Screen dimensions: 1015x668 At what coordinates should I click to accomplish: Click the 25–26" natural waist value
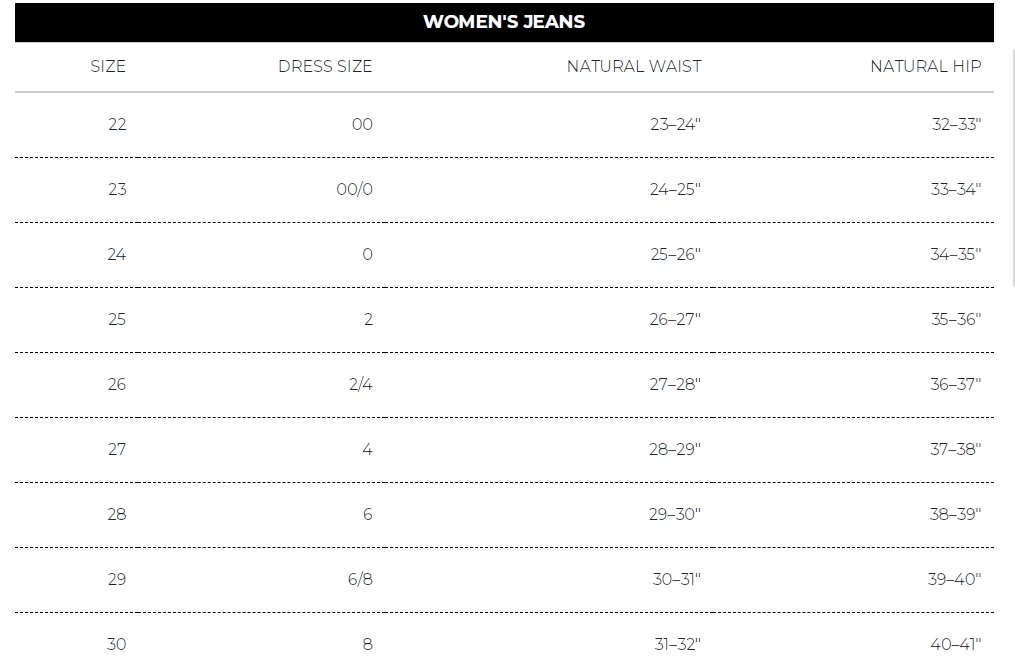(x=675, y=255)
